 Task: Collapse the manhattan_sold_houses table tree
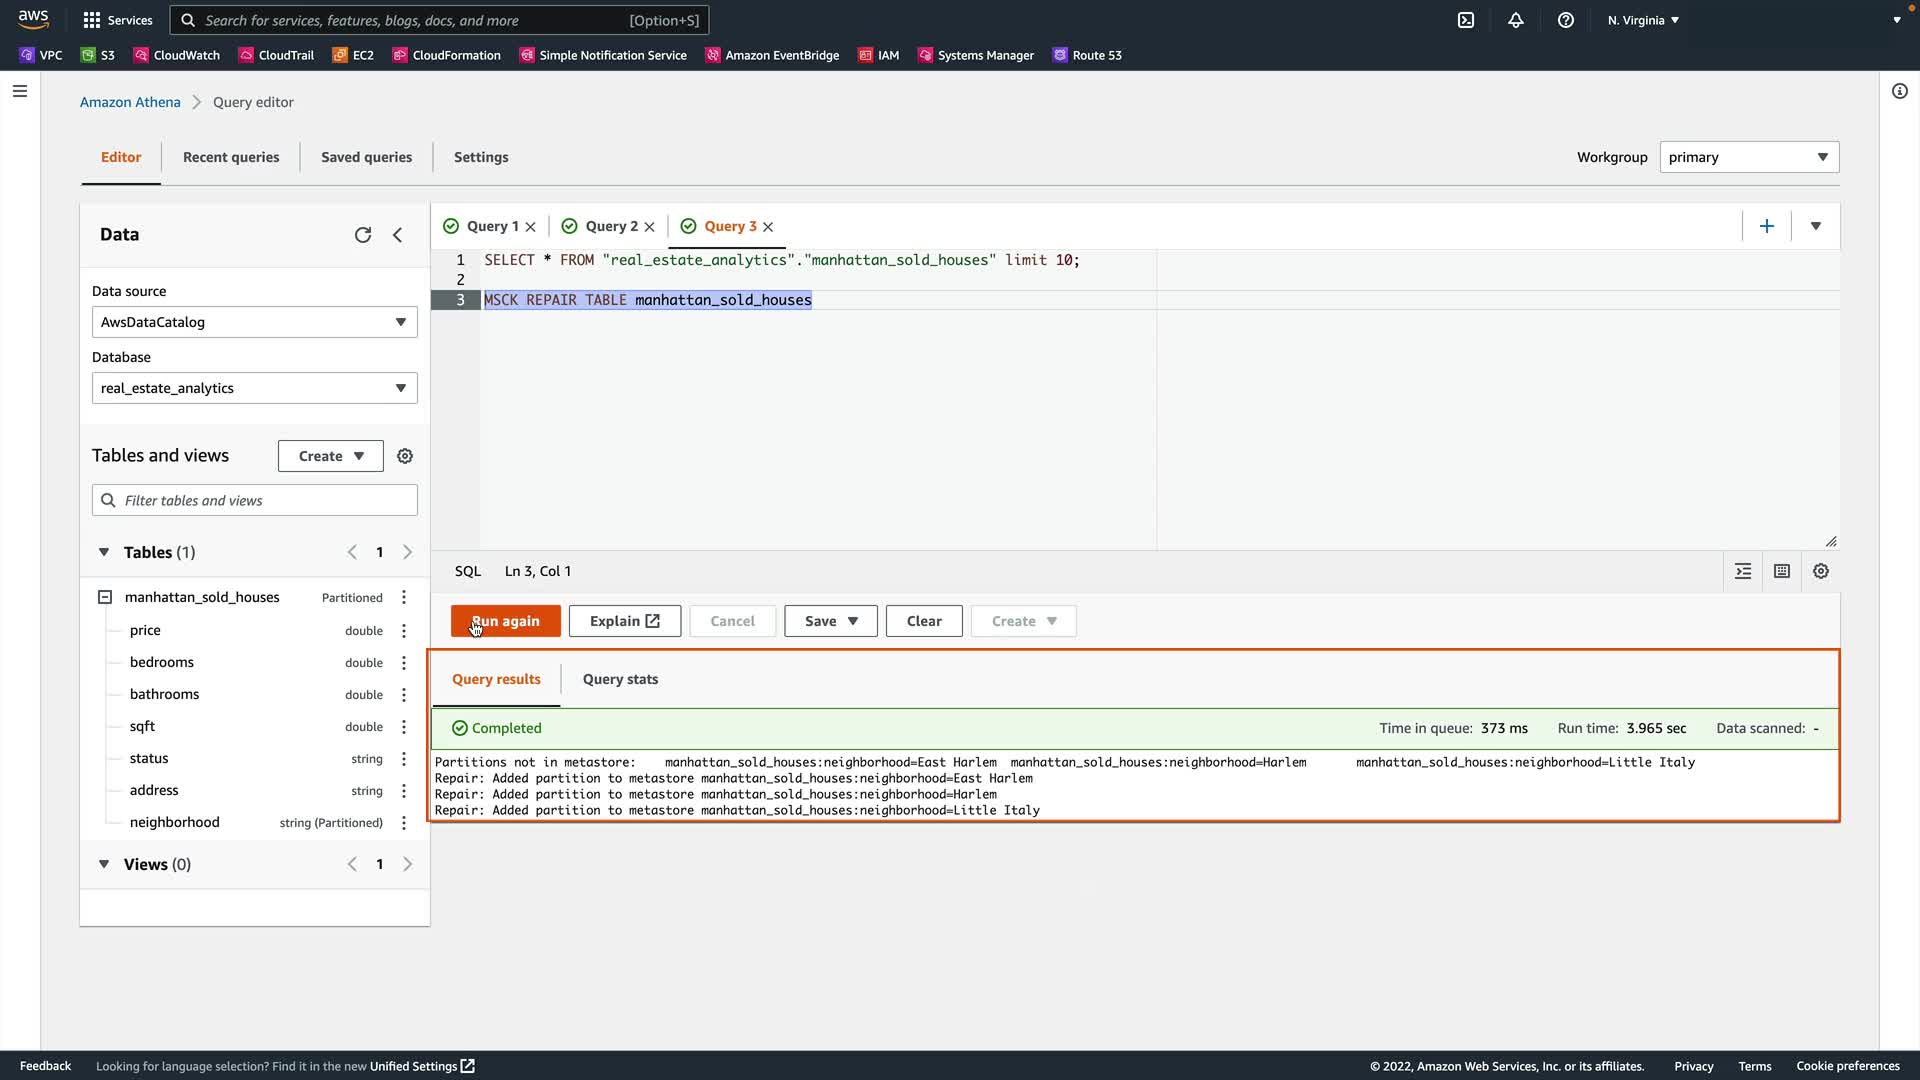pos(104,597)
